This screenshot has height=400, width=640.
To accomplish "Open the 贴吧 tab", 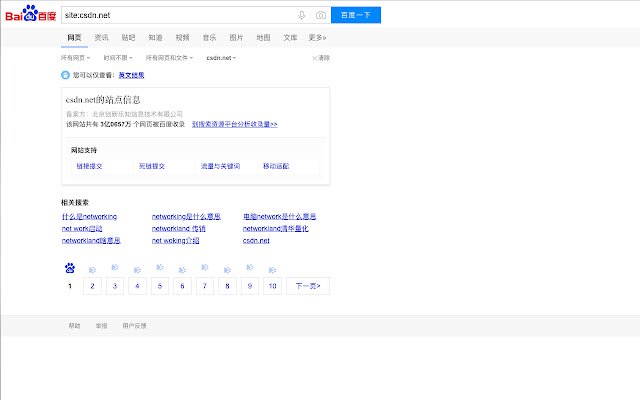I will 128,38.
